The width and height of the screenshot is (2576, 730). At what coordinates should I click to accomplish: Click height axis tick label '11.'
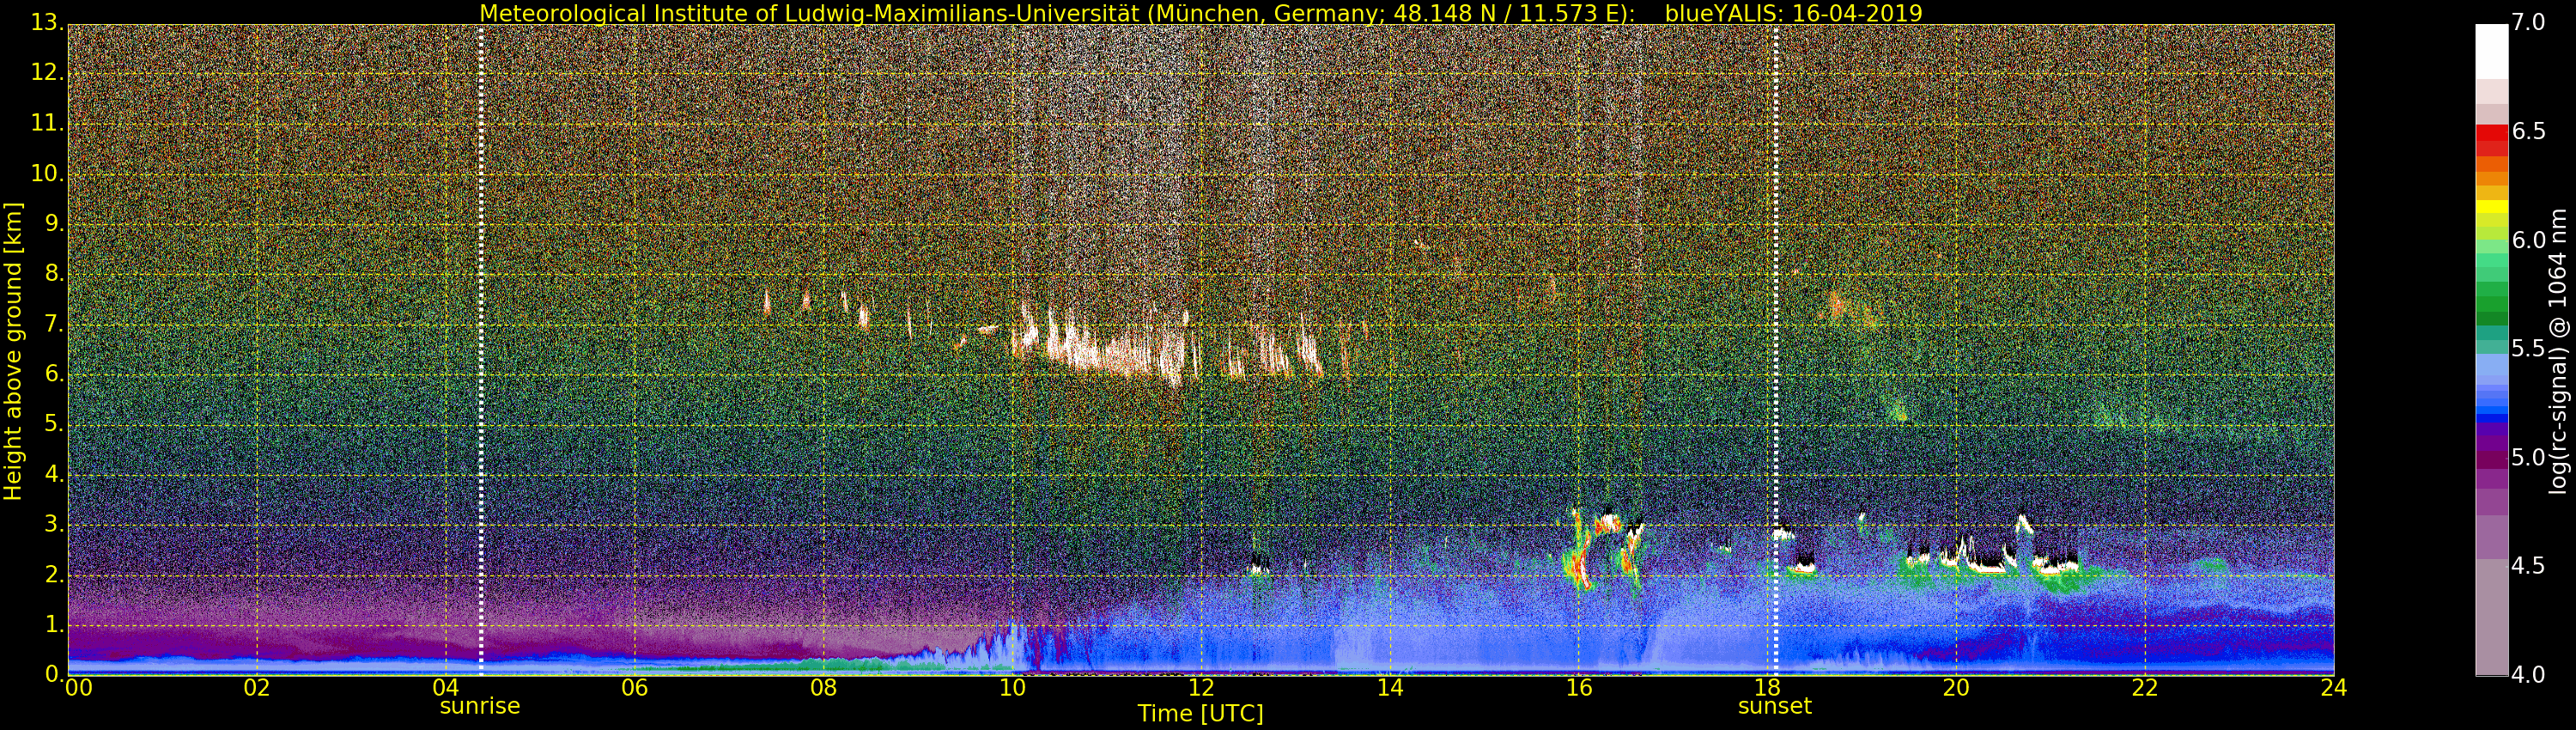tap(48, 124)
